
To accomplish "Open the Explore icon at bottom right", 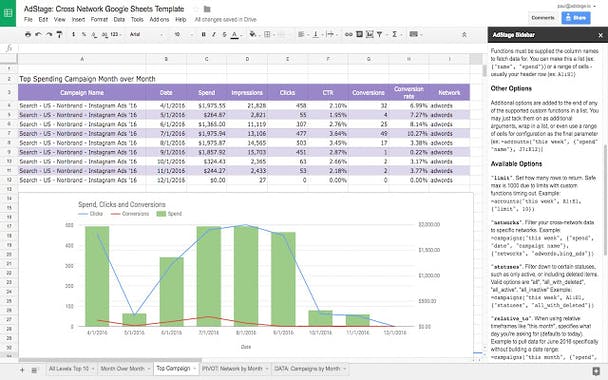I will pos(596,371).
